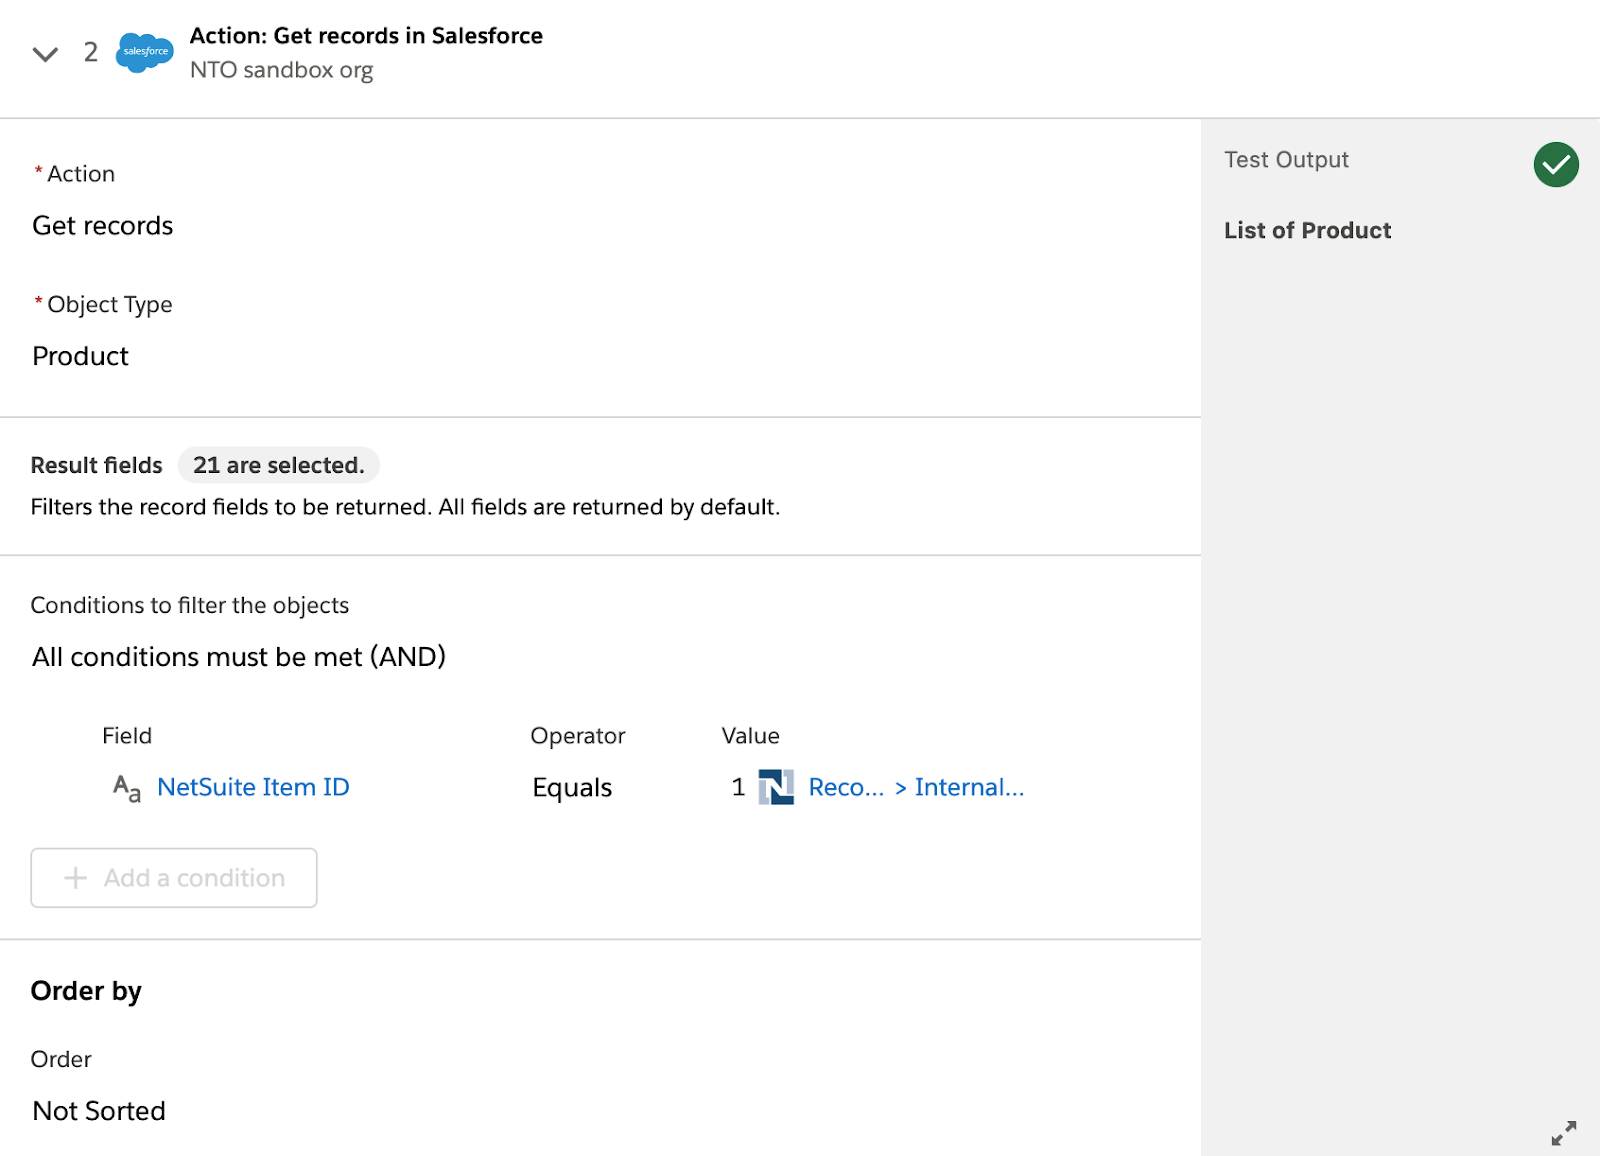Screen dimensions: 1600x1156
Task: Click the Order by heading
Action: pos(86,991)
